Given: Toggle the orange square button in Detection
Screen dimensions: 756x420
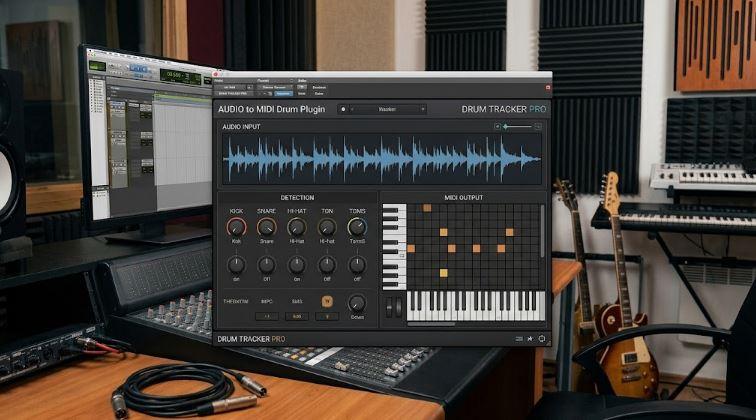Looking at the screenshot, I should (x=327, y=301).
